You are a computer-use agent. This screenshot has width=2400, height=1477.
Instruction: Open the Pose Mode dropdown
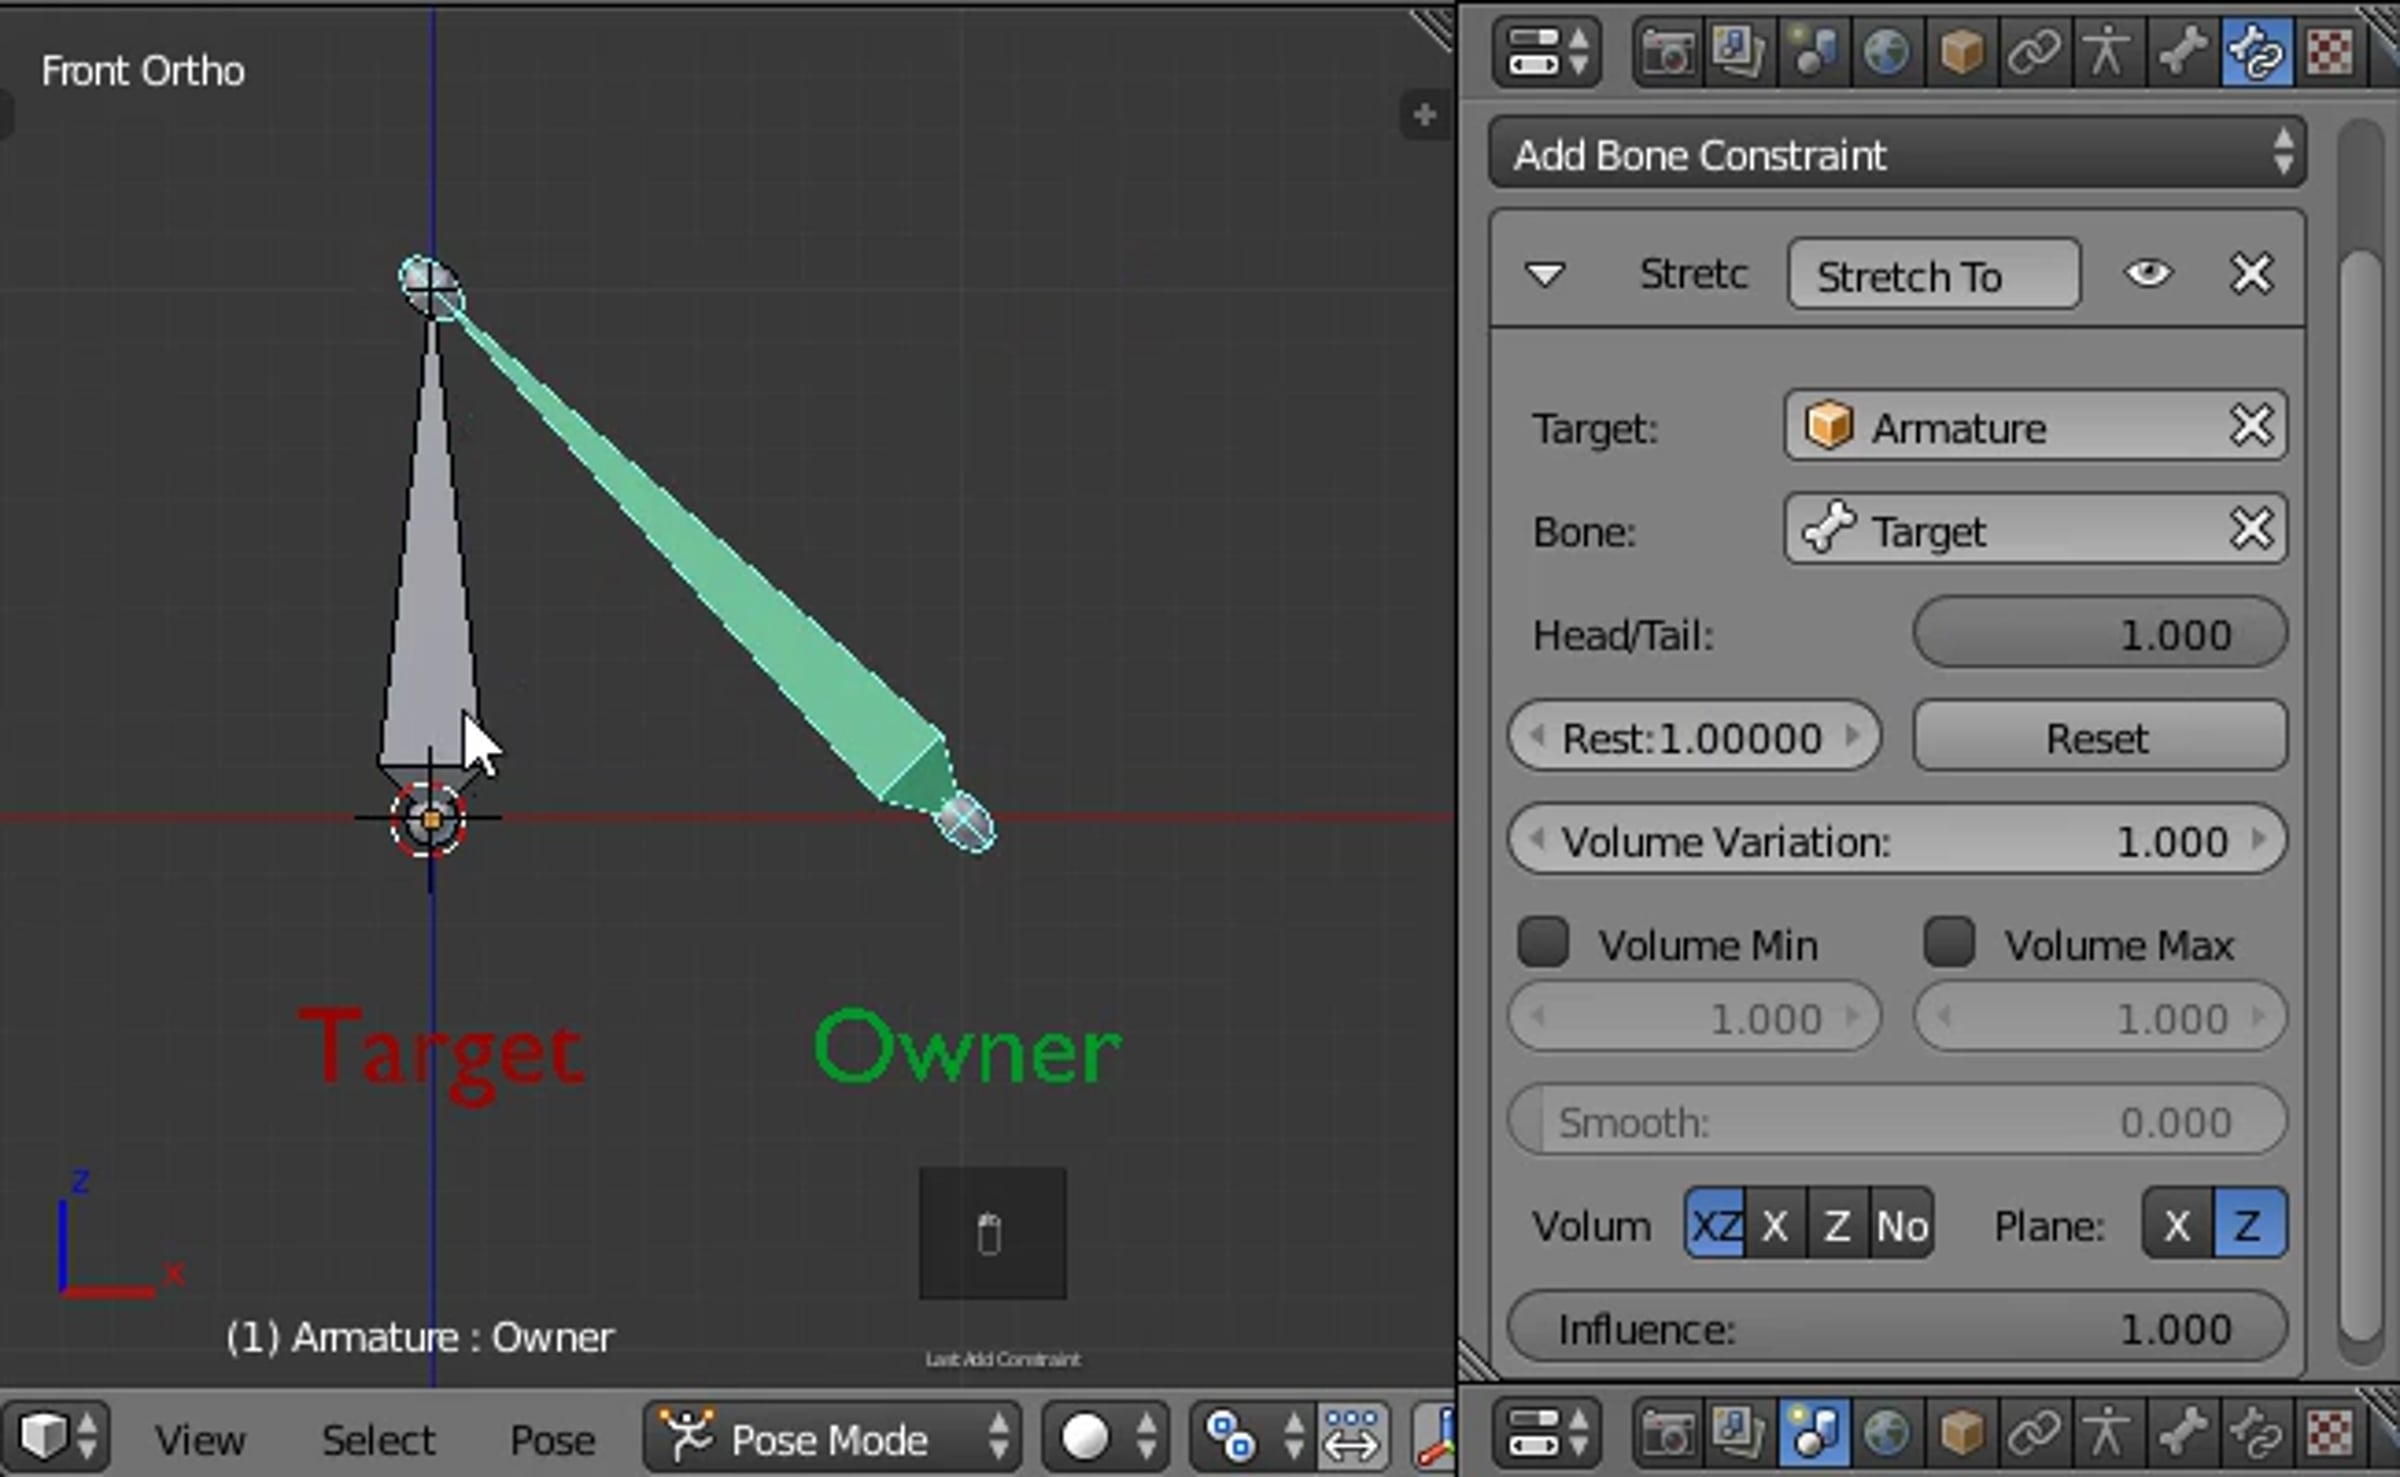tap(832, 1437)
